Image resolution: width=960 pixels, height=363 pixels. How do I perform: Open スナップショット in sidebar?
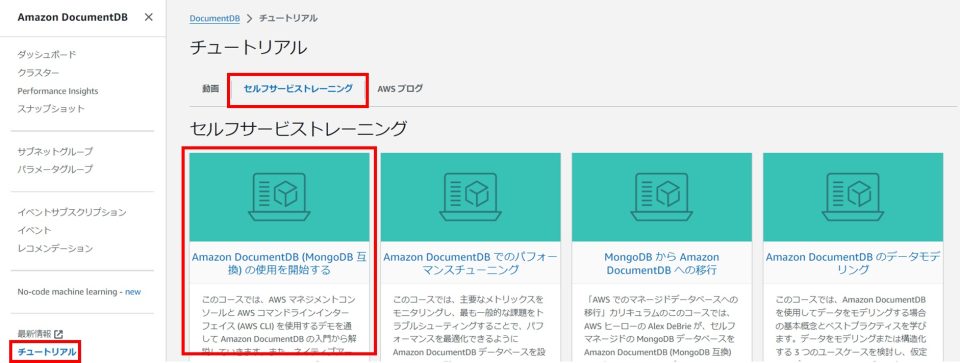(51, 109)
